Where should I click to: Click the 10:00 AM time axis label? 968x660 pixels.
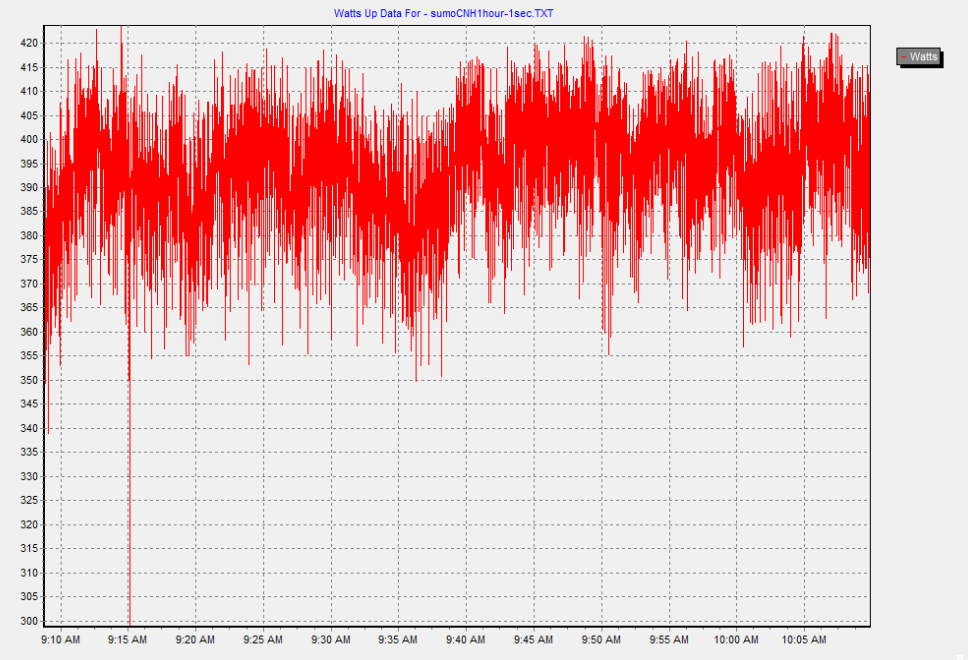tap(736, 640)
